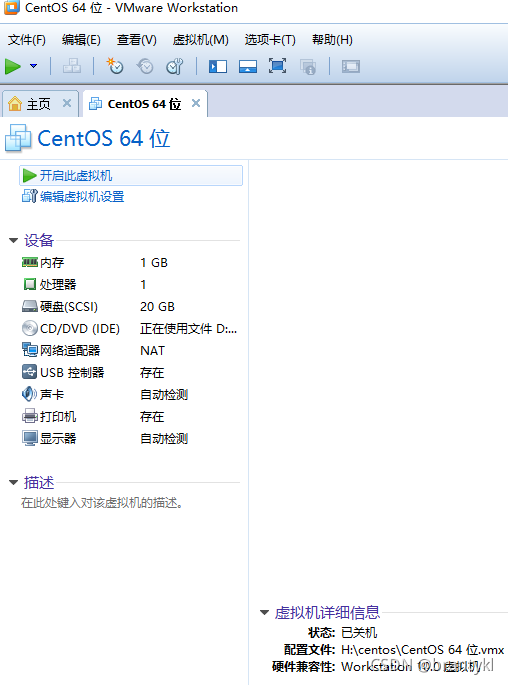The image size is (508, 685).
Task: Click the 处理器 processor device icon
Action: (30, 284)
